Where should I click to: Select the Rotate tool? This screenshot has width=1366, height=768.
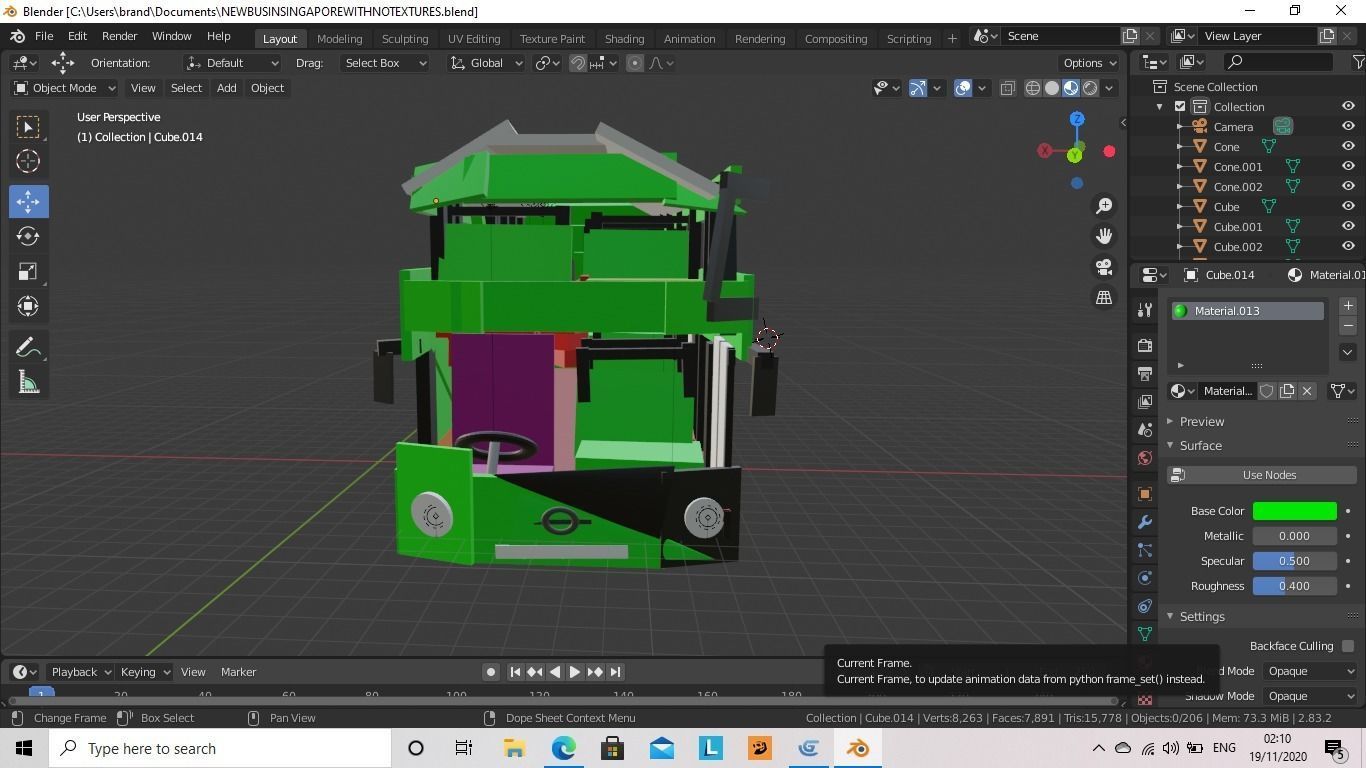(x=28, y=236)
